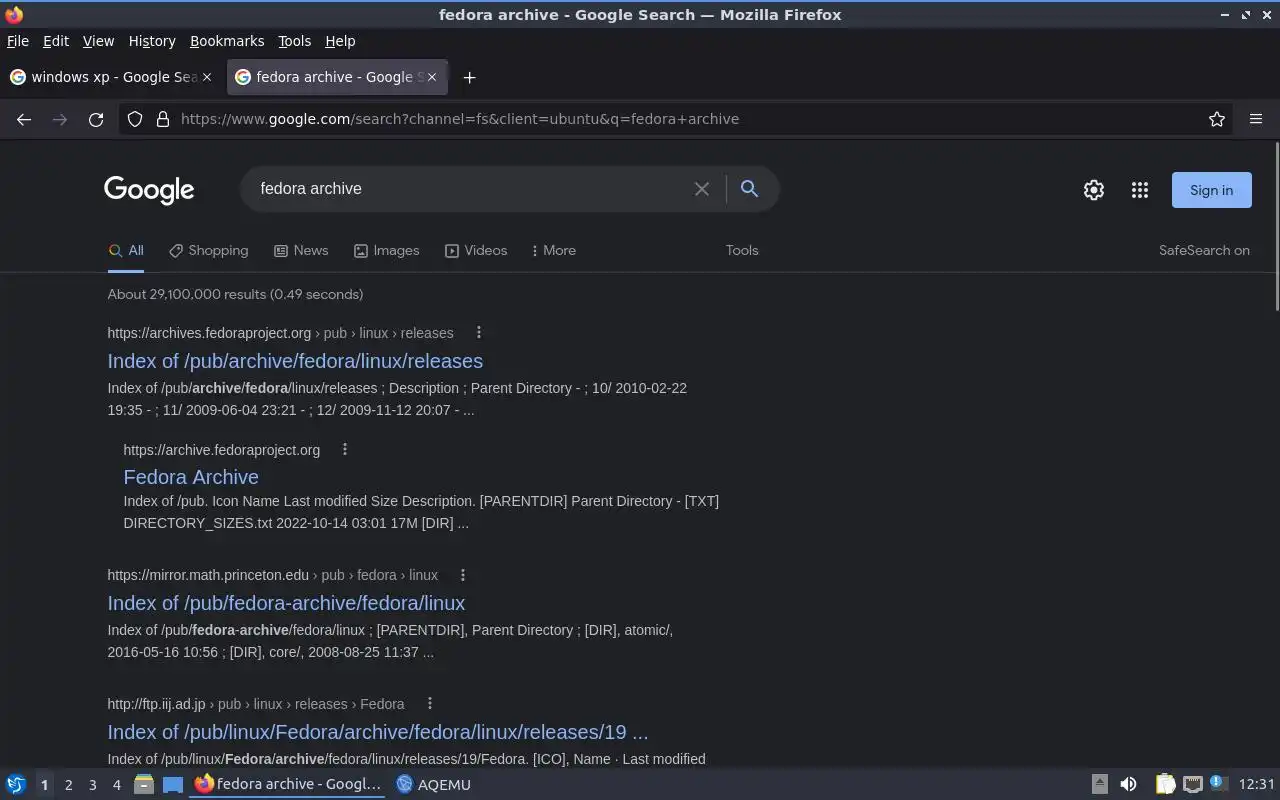Switch to Shopping results
This screenshot has height=800, width=1280.
(209, 251)
